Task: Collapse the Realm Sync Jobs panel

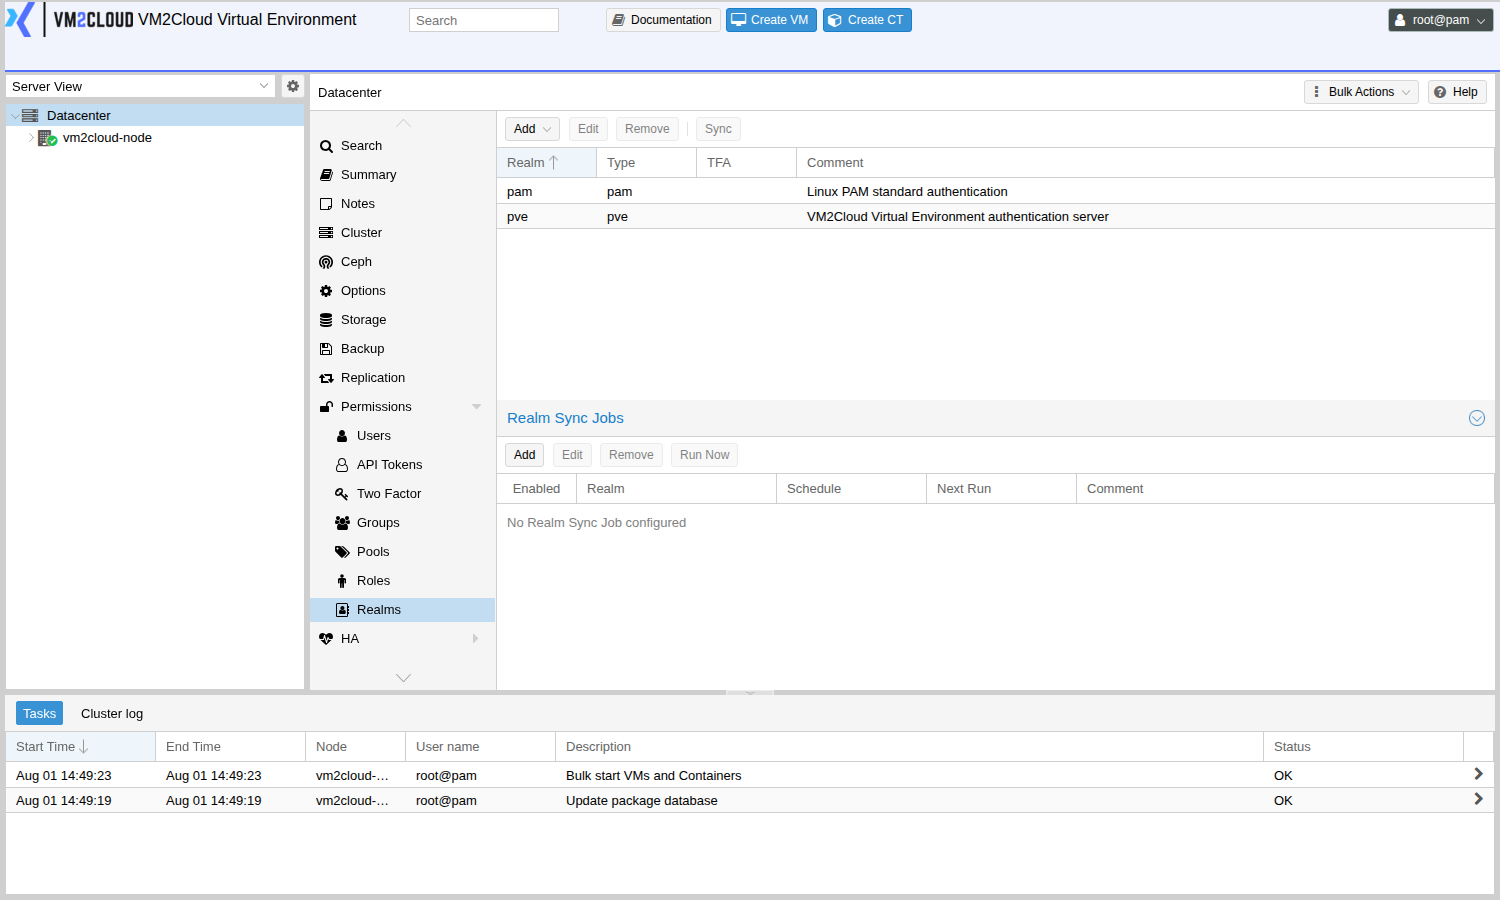Action: (1477, 418)
